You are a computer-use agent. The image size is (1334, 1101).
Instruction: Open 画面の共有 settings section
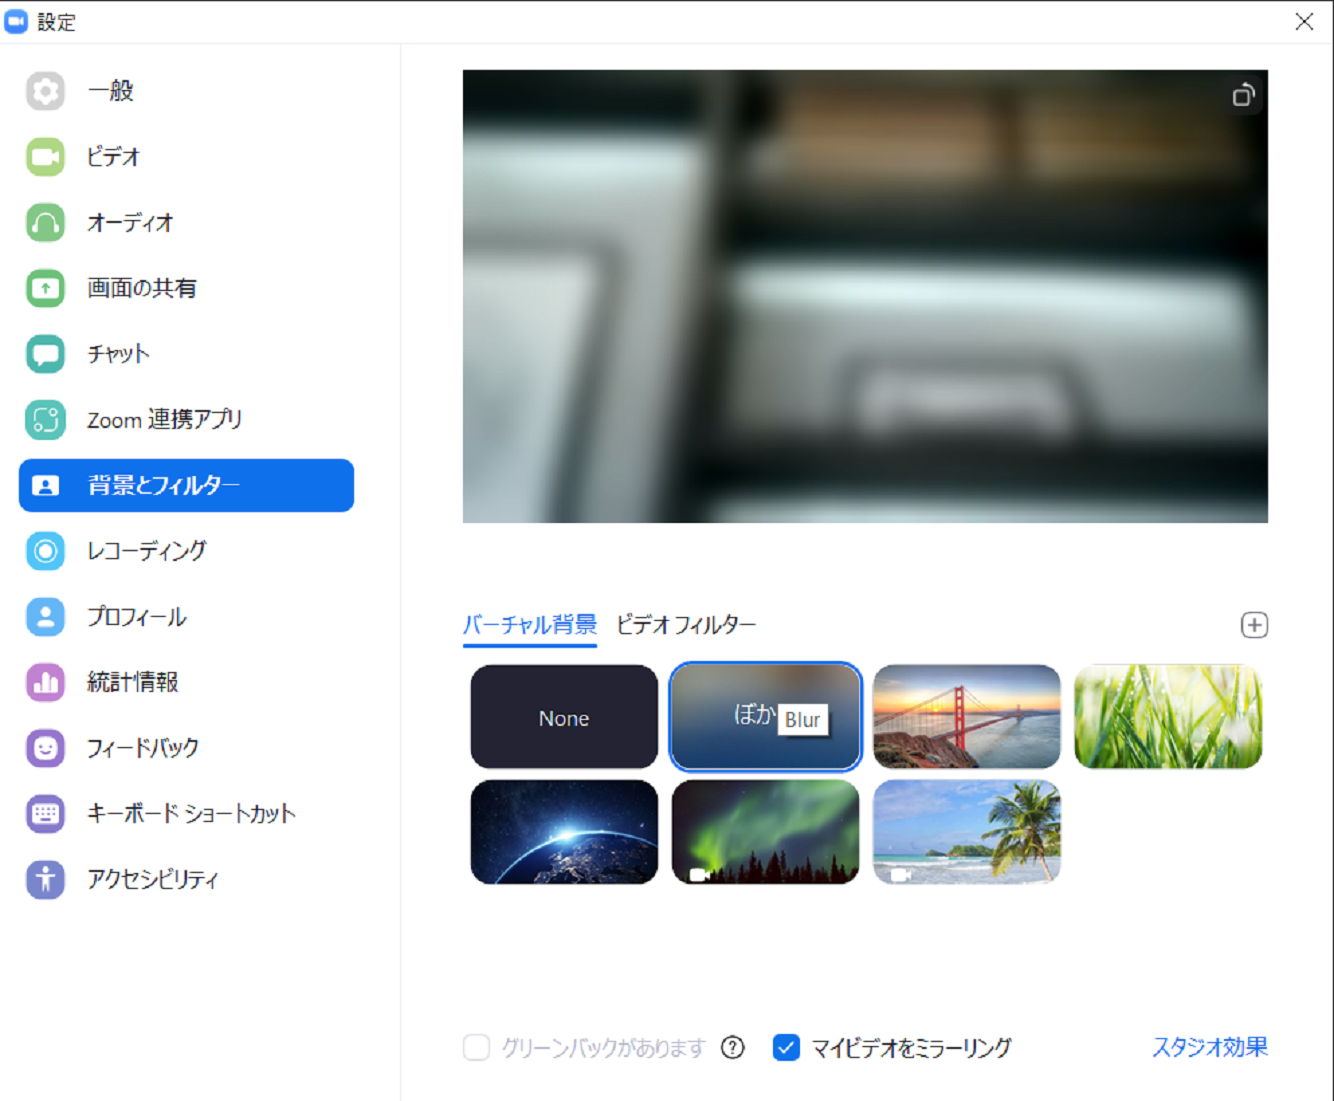[x=186, y=288]
